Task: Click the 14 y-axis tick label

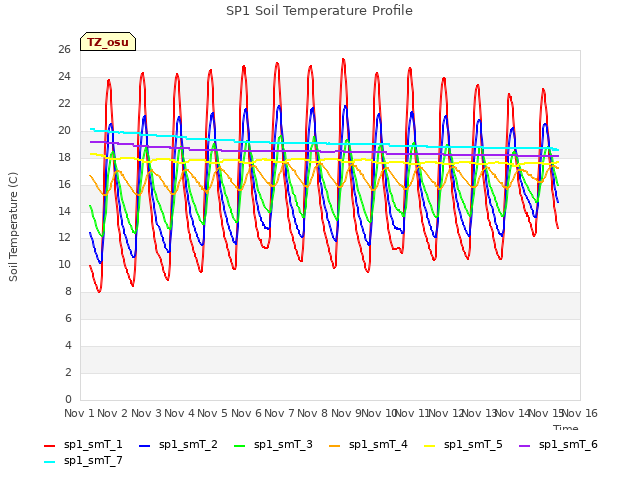Action: pos(64,211)
